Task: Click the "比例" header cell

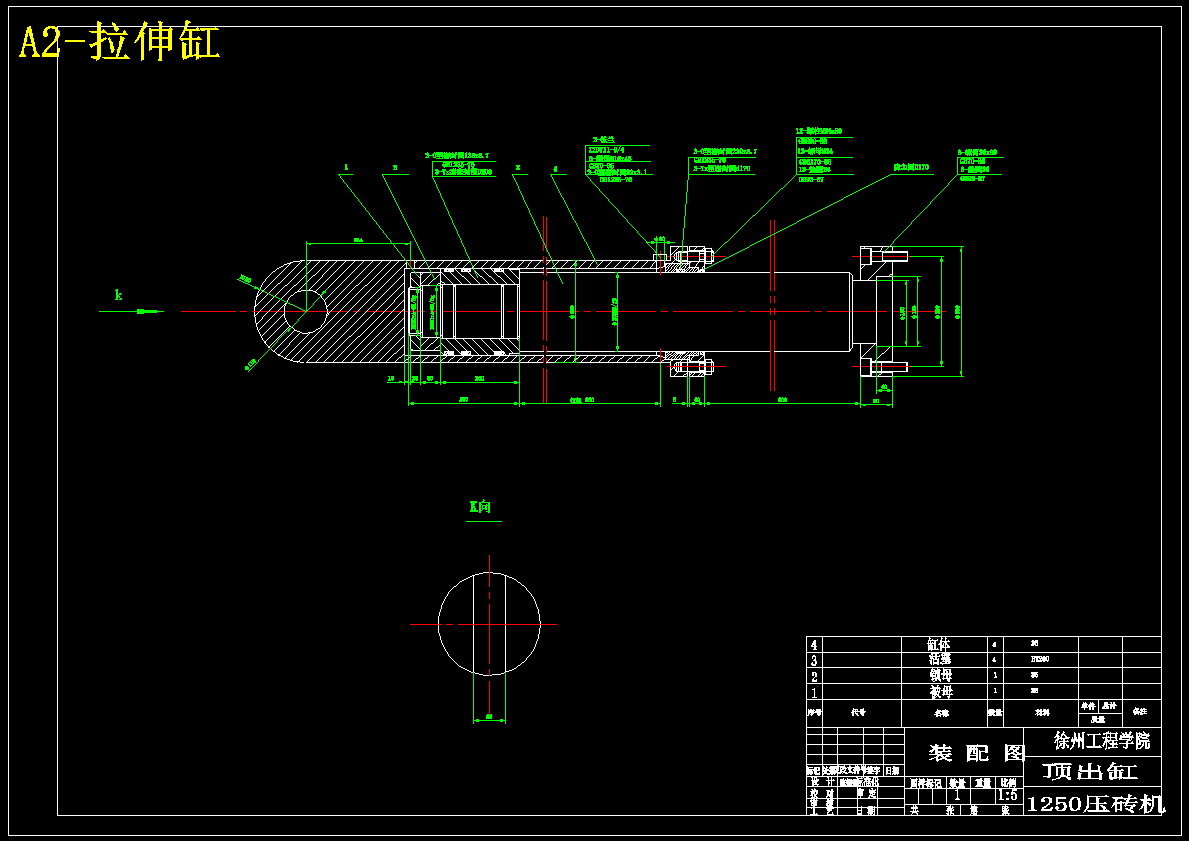Action: [1008, 783]
